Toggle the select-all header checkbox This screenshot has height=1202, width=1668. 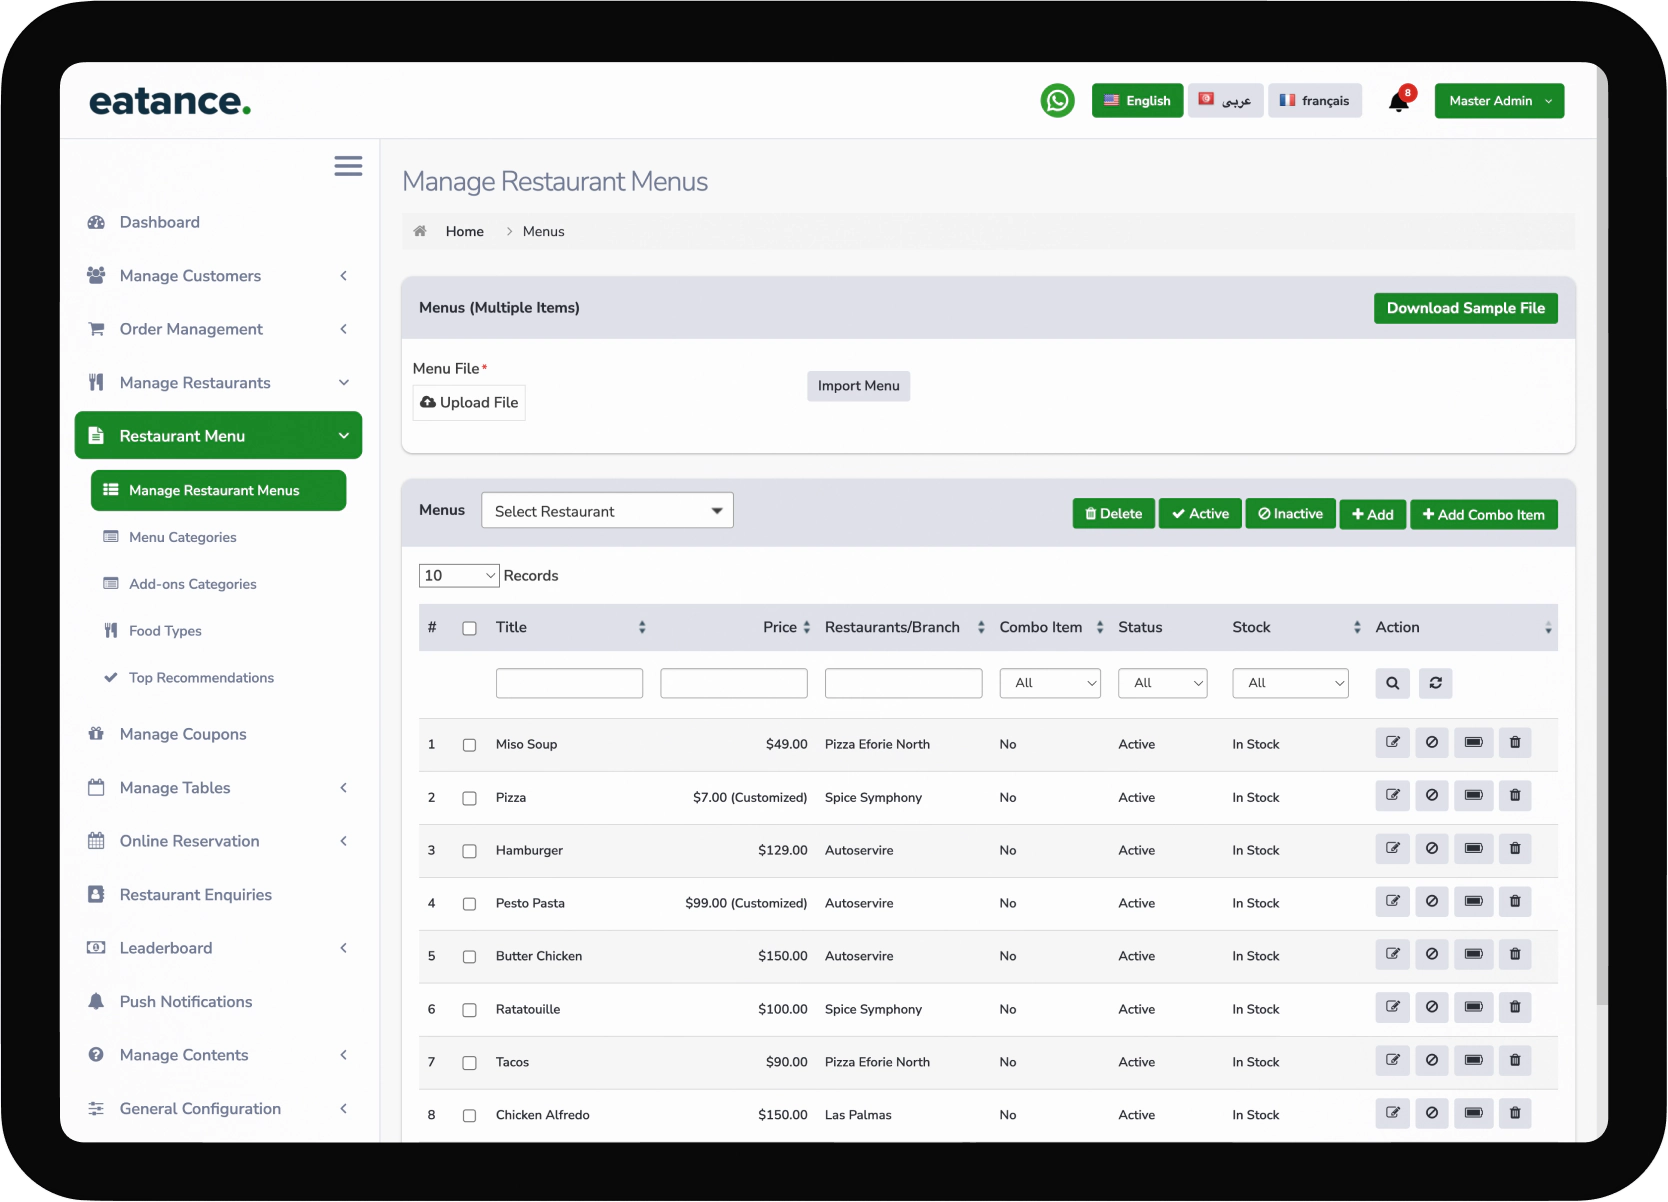click(469, 628)
